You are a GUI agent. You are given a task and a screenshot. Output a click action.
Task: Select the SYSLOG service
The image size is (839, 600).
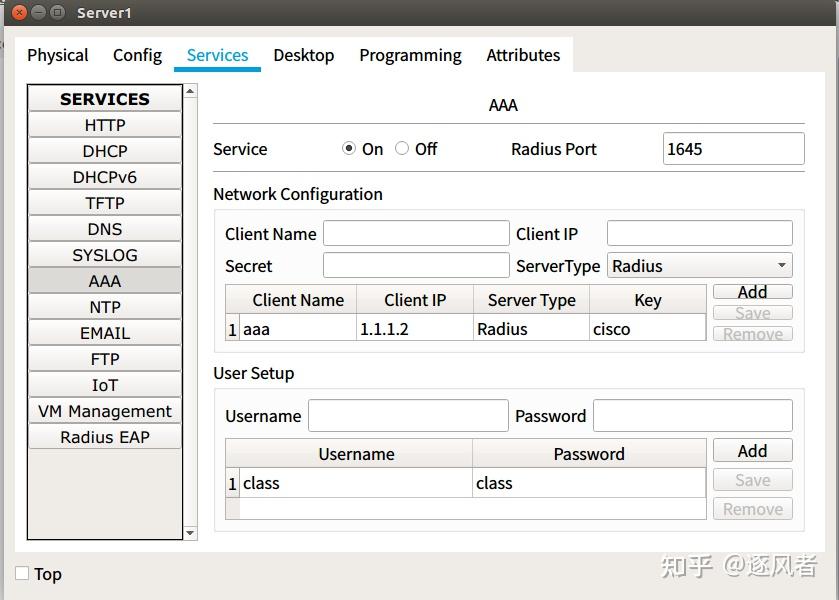click(105, 255)
